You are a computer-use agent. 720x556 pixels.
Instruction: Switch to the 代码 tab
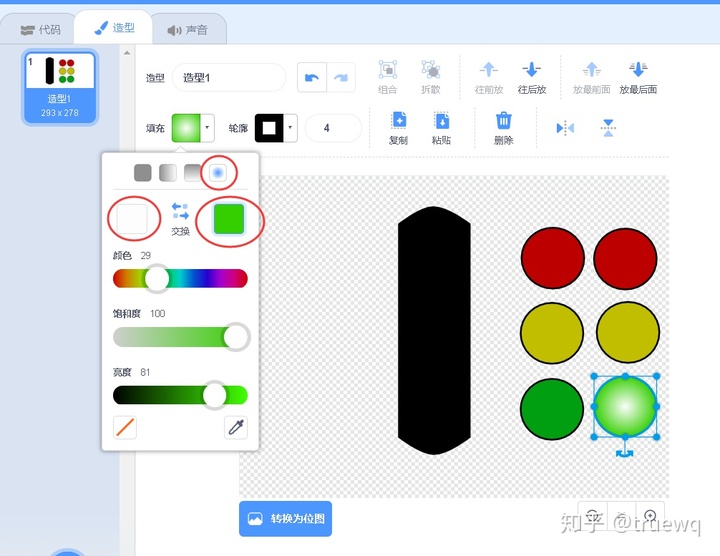tap(40, 30)
